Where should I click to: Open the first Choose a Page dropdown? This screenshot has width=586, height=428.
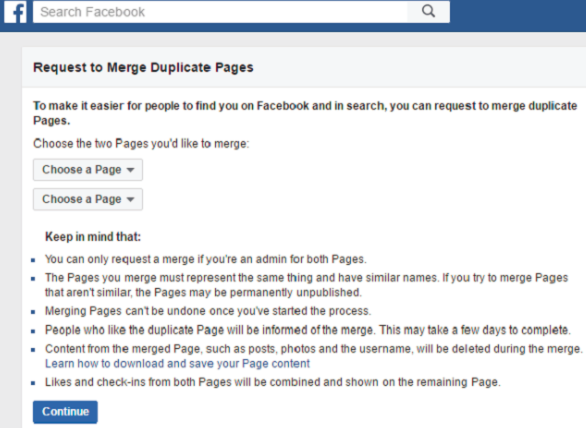click(x=88, y=170)
